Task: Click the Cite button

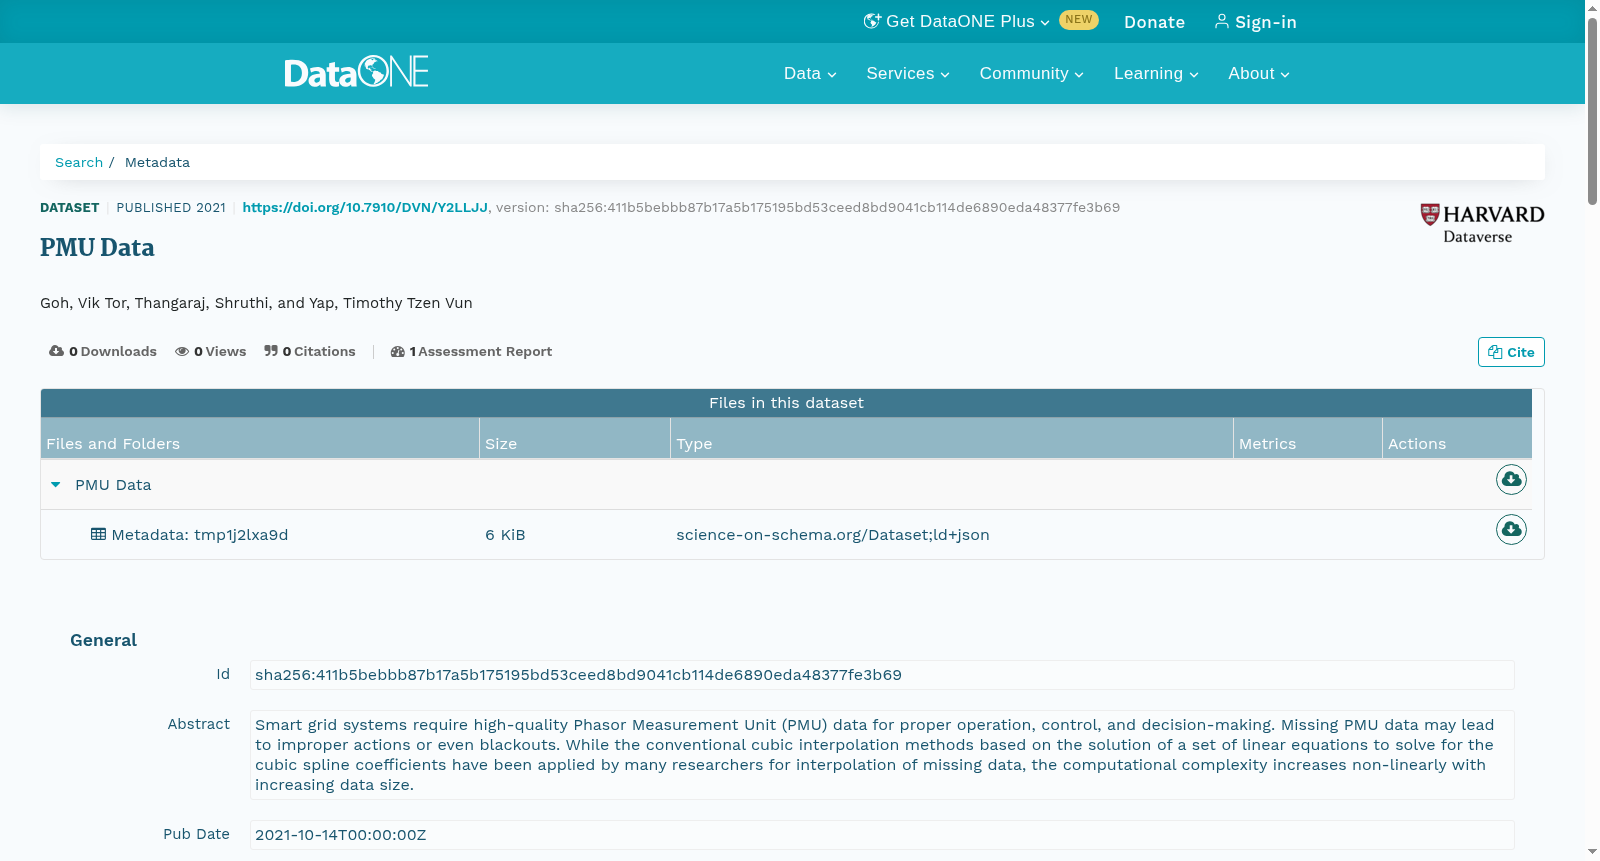Action: (x=1511, y=352)
